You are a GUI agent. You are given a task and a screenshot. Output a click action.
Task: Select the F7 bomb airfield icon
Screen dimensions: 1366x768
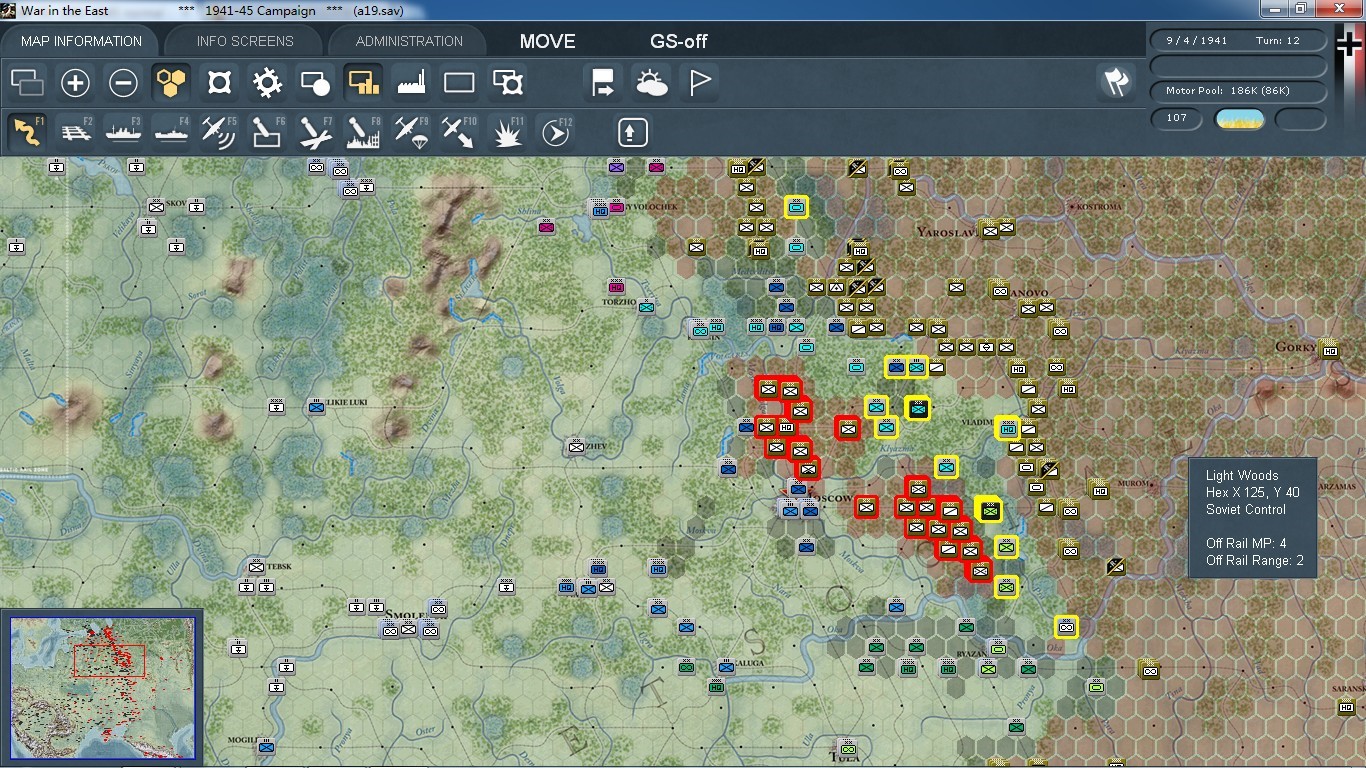point(315,132)
